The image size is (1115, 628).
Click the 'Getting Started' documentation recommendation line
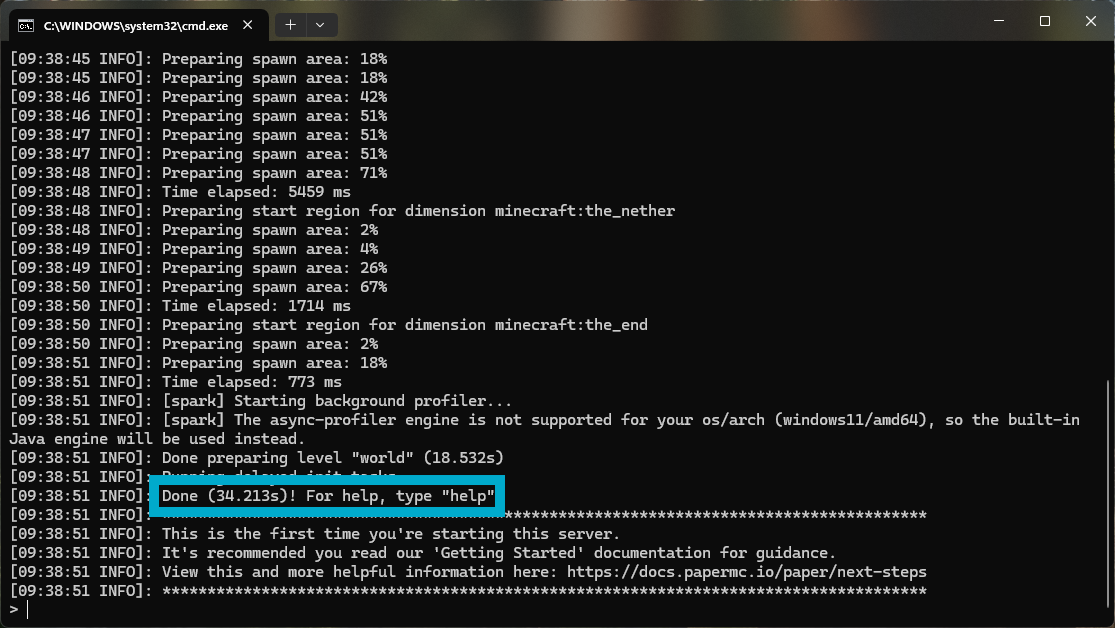point(498,553)
